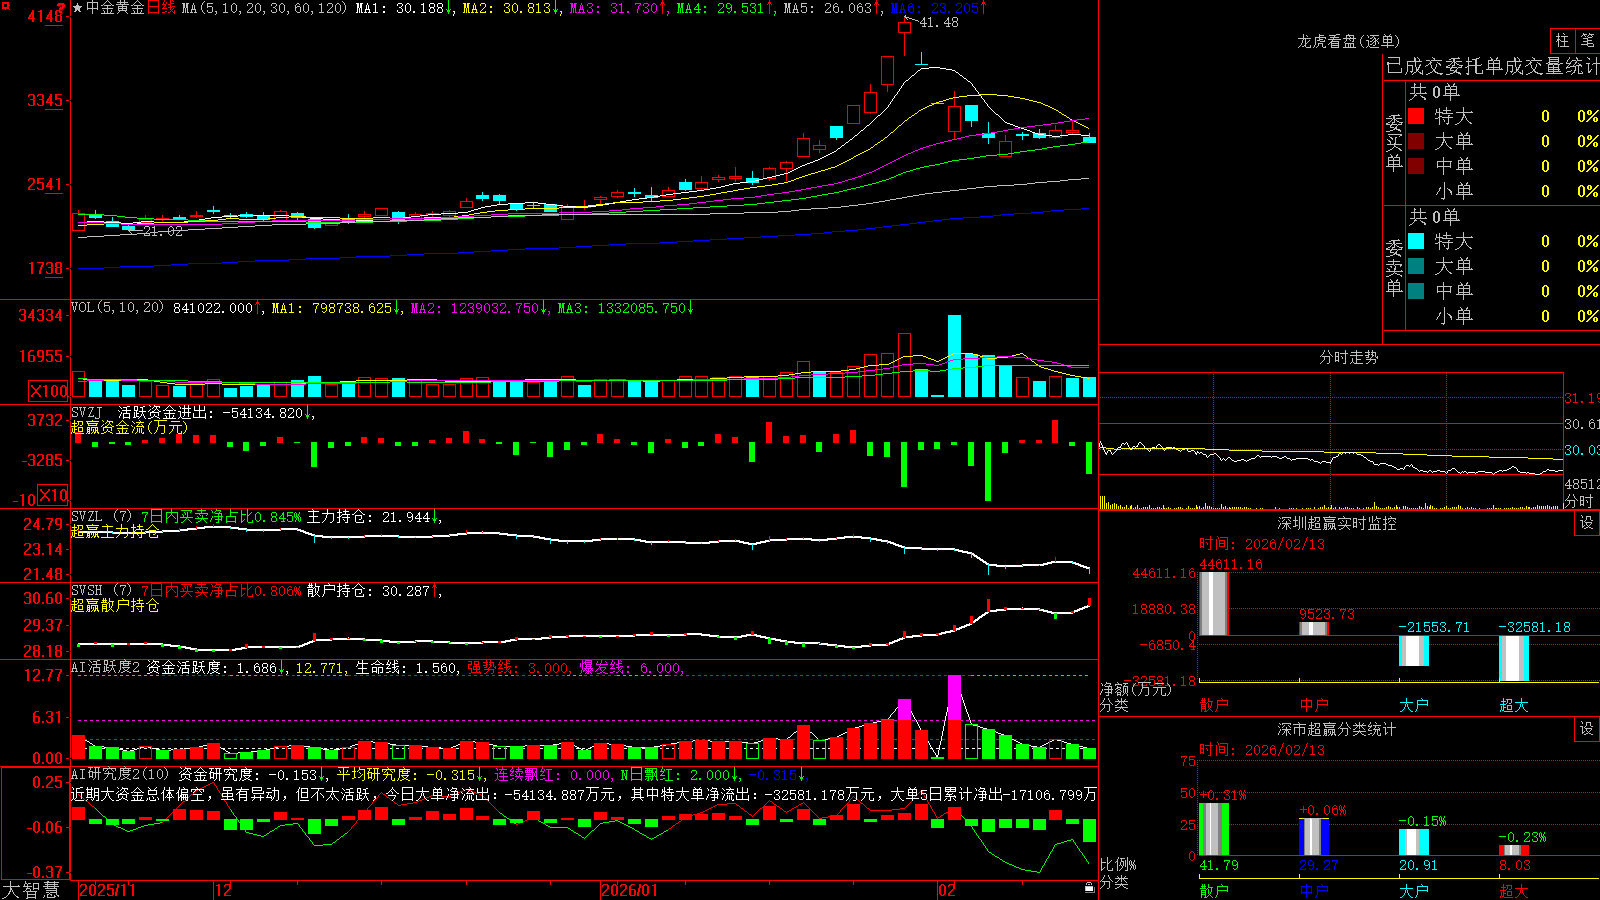Image resolution: width=1600 pixels, height=900 pixels.
Task: Click the teal swatch beside sell-order 大单
Action: pyautogui.click(x=1416, y=266)
